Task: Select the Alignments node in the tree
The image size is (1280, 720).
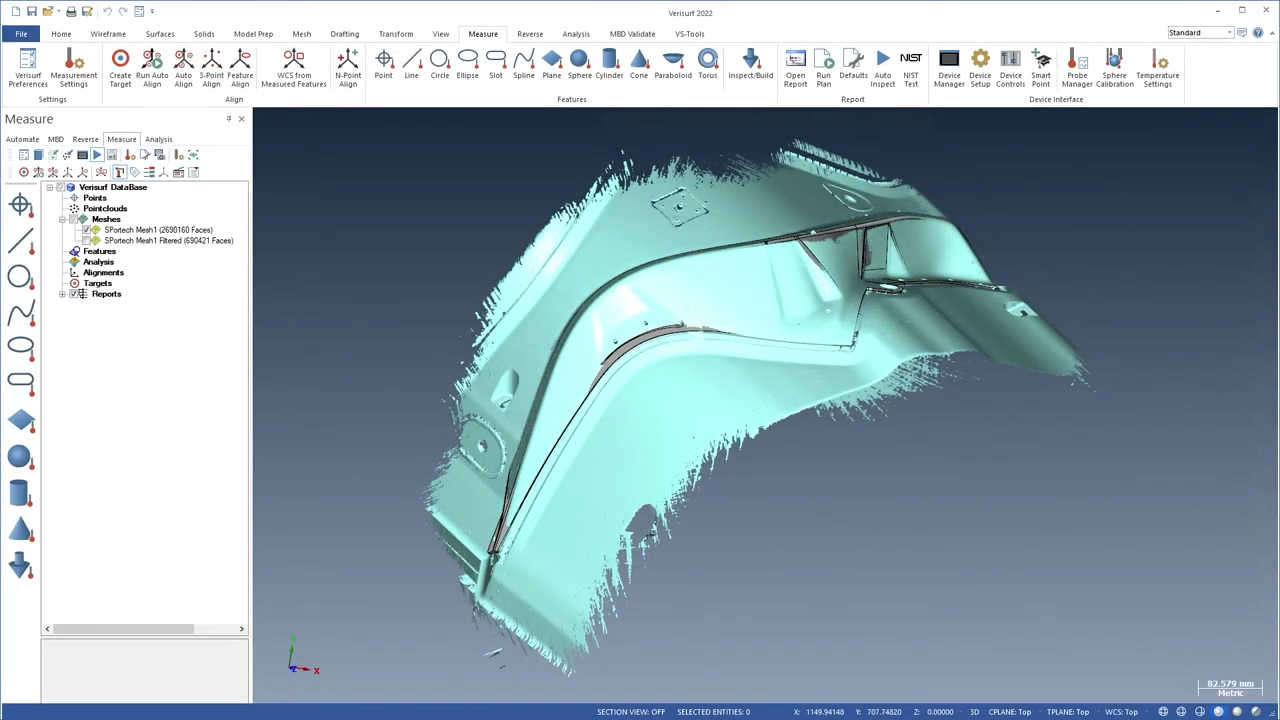Action: 103,273
